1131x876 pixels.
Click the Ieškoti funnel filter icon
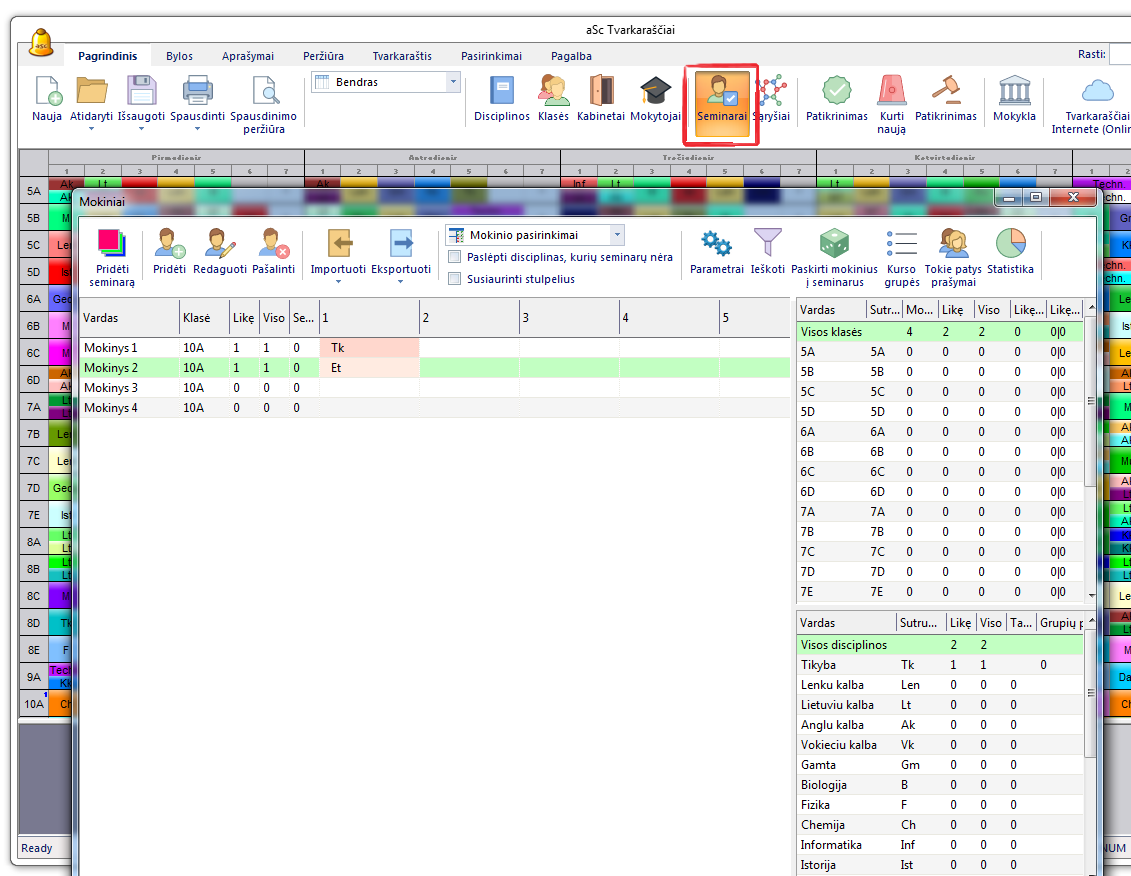[x=768, y=244]
